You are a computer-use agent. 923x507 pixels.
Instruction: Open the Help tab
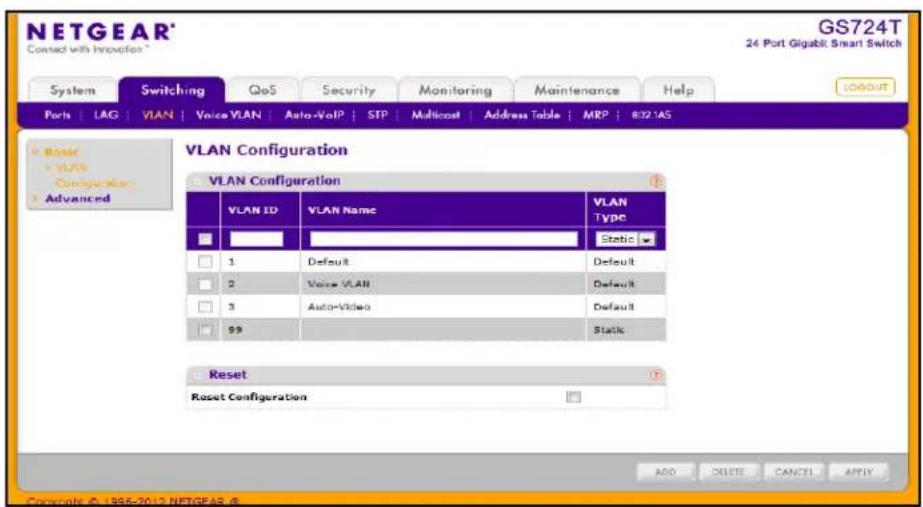click(x=678, y=90)
